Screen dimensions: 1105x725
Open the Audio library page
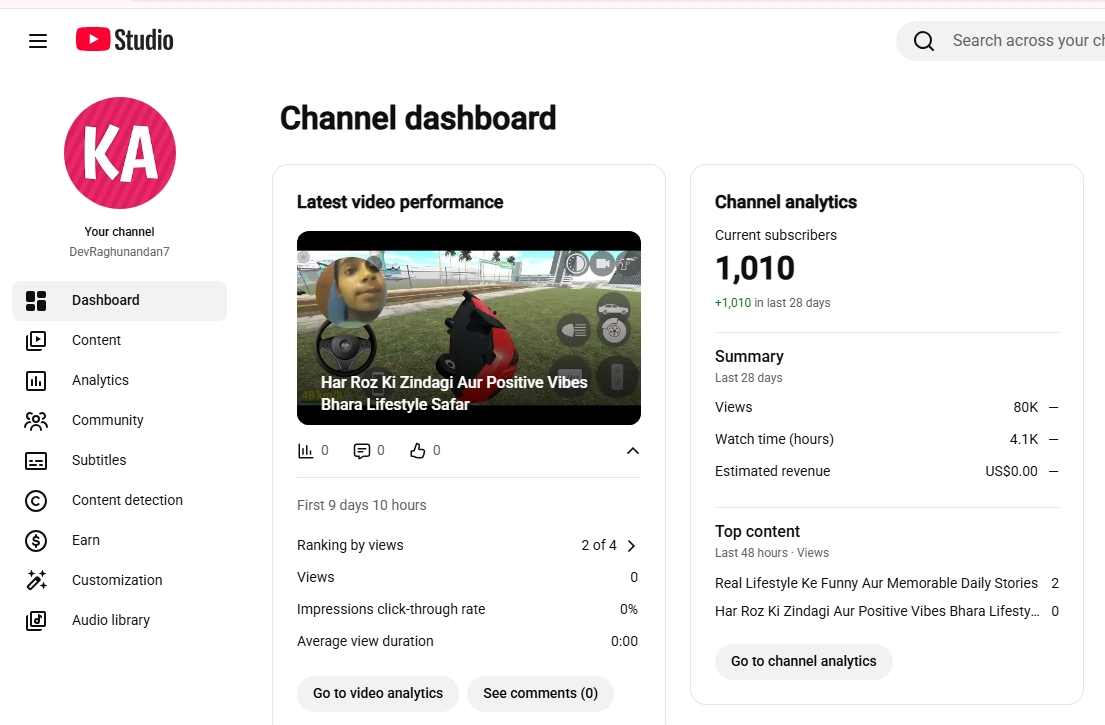pyautogui.click(x=120, y=620)
